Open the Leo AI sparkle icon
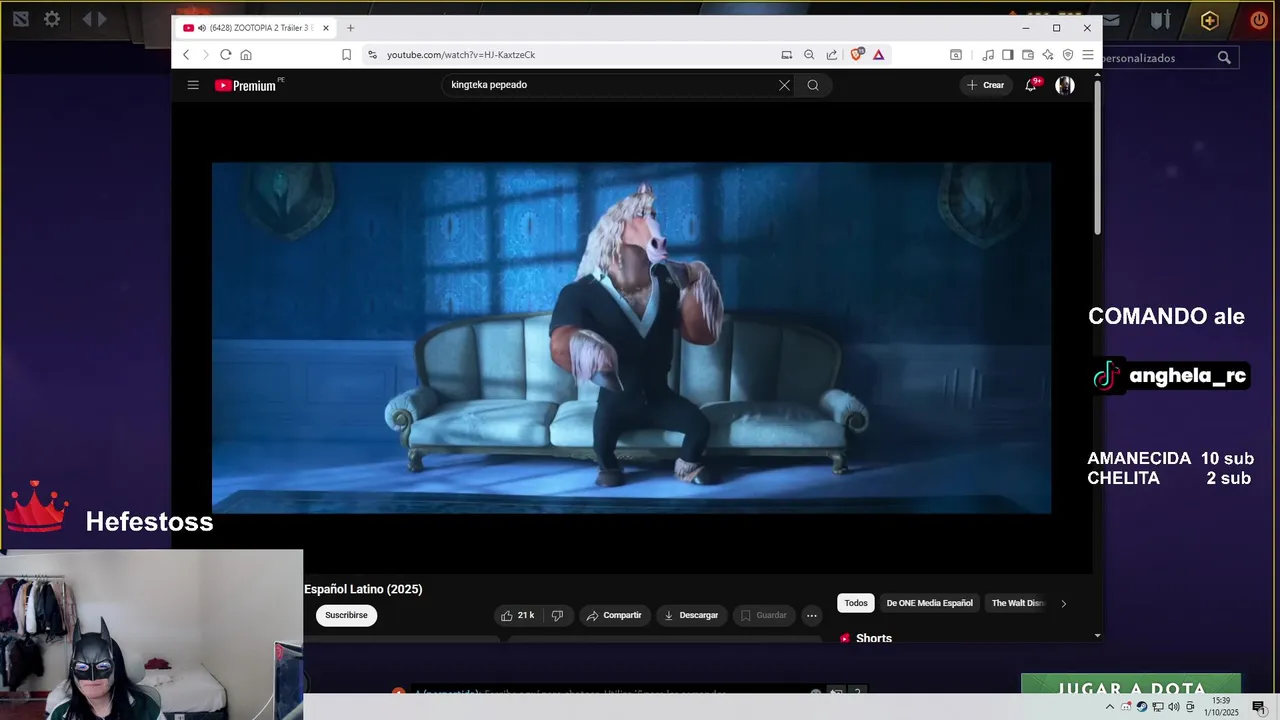 (1048, 55)
